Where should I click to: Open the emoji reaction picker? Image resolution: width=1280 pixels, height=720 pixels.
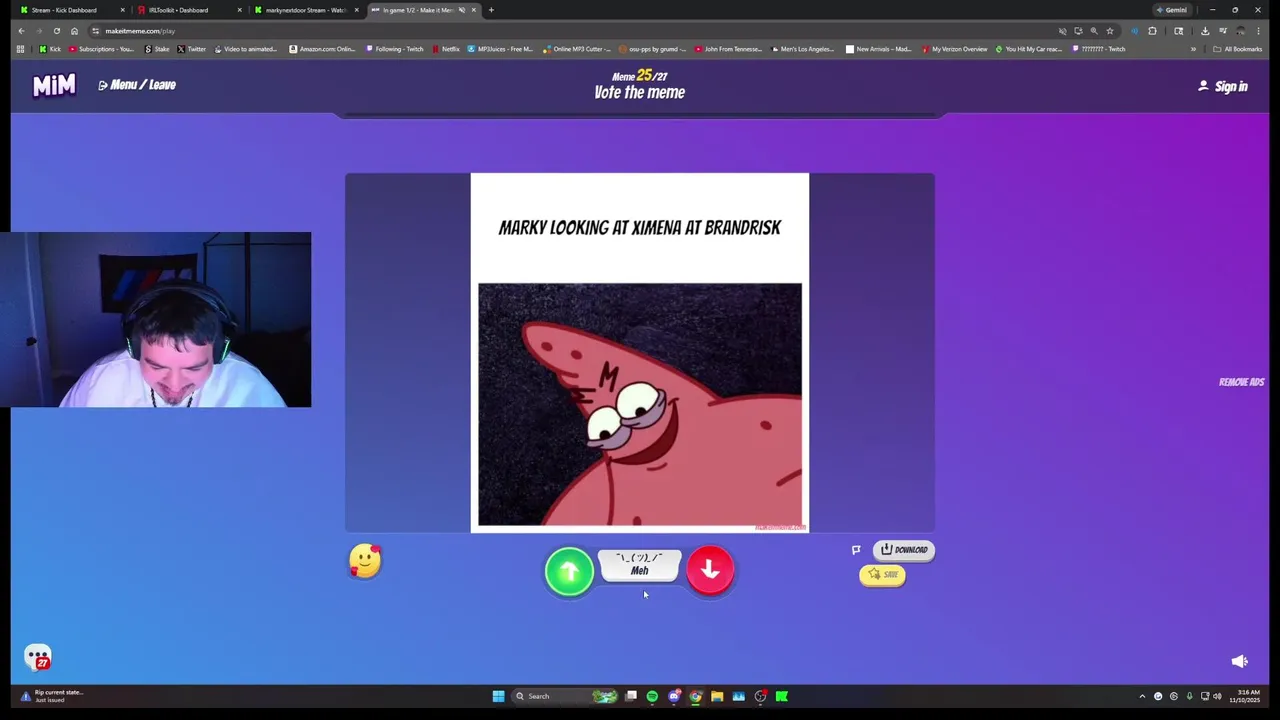[365, 561]
